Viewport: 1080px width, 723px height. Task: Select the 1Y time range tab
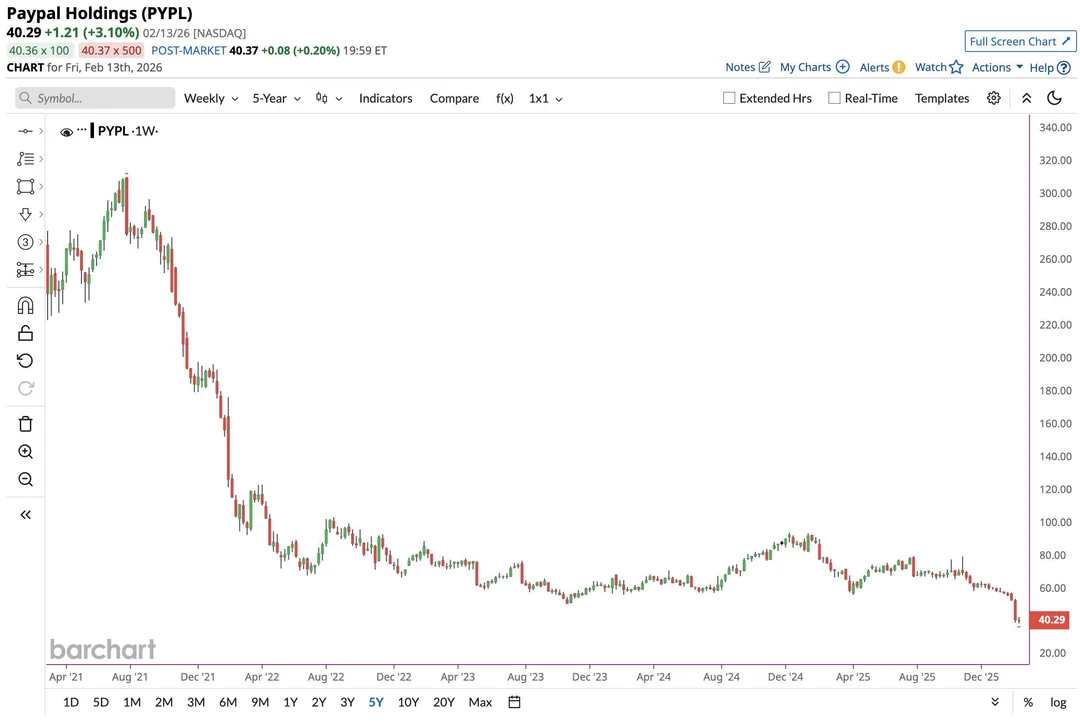pos(290,702)
